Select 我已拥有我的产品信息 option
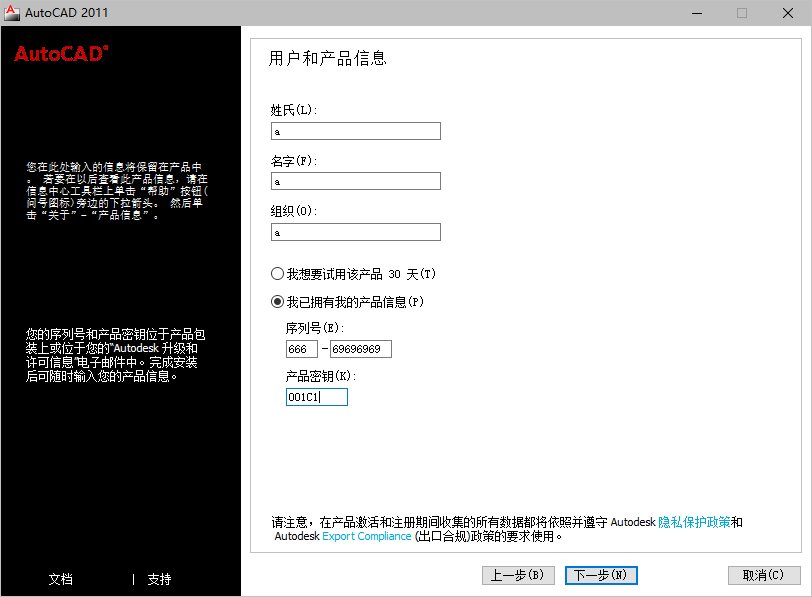The height and width of the screenshot is (597, 812). 276,300
